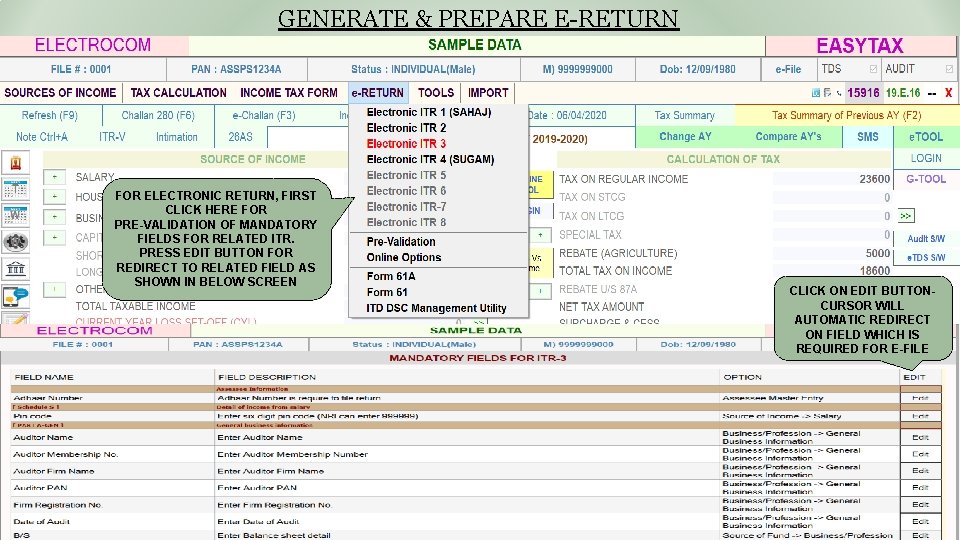Open the IMPORT menu

click(488, 93)
